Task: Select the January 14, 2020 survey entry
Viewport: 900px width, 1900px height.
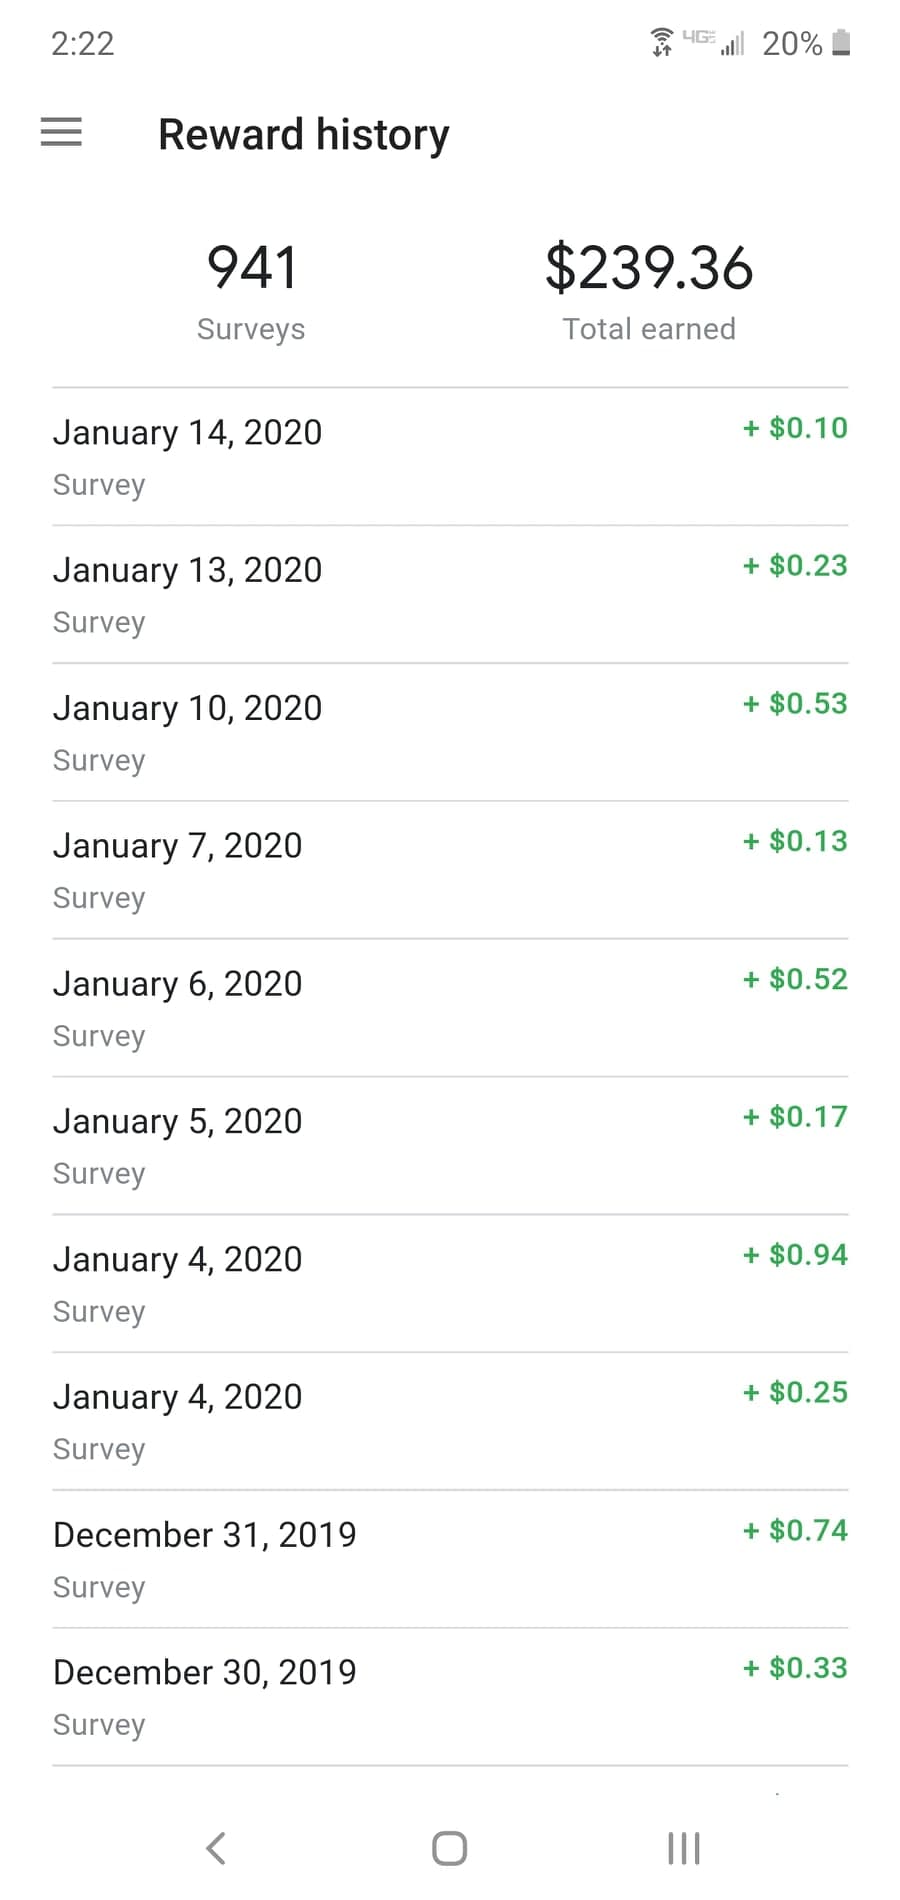Action: (x=450, y=457)
